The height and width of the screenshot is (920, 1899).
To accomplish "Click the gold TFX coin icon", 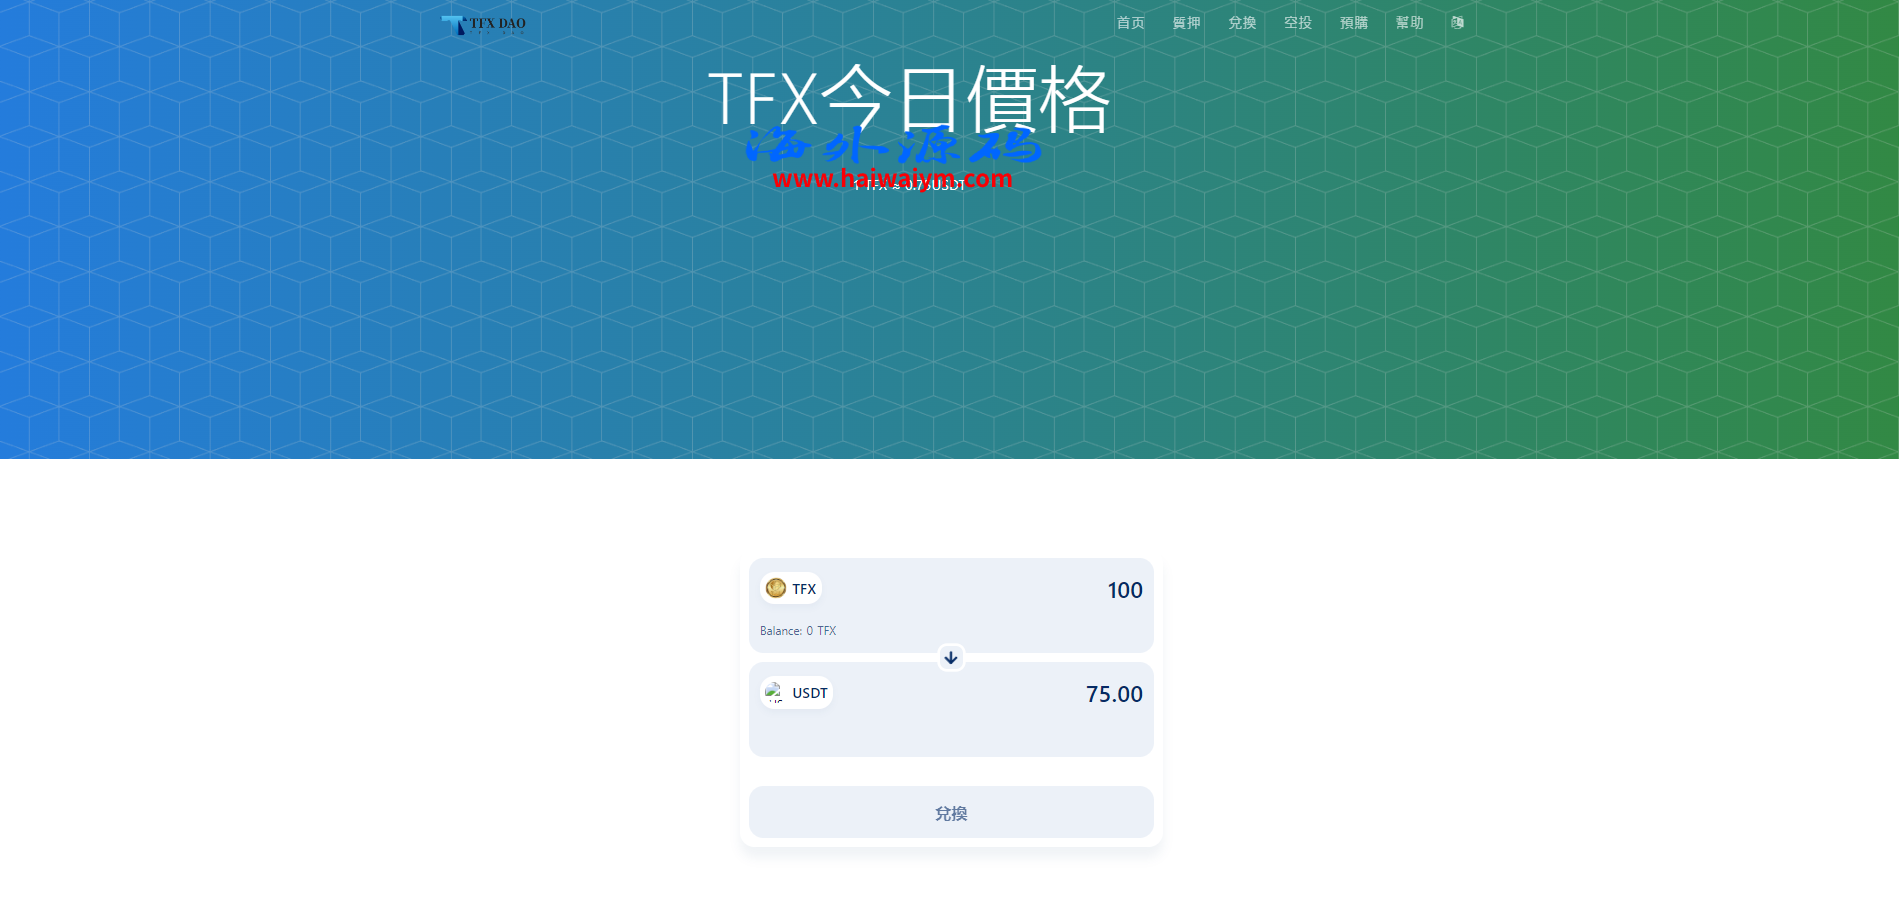I will click(776, 588).
